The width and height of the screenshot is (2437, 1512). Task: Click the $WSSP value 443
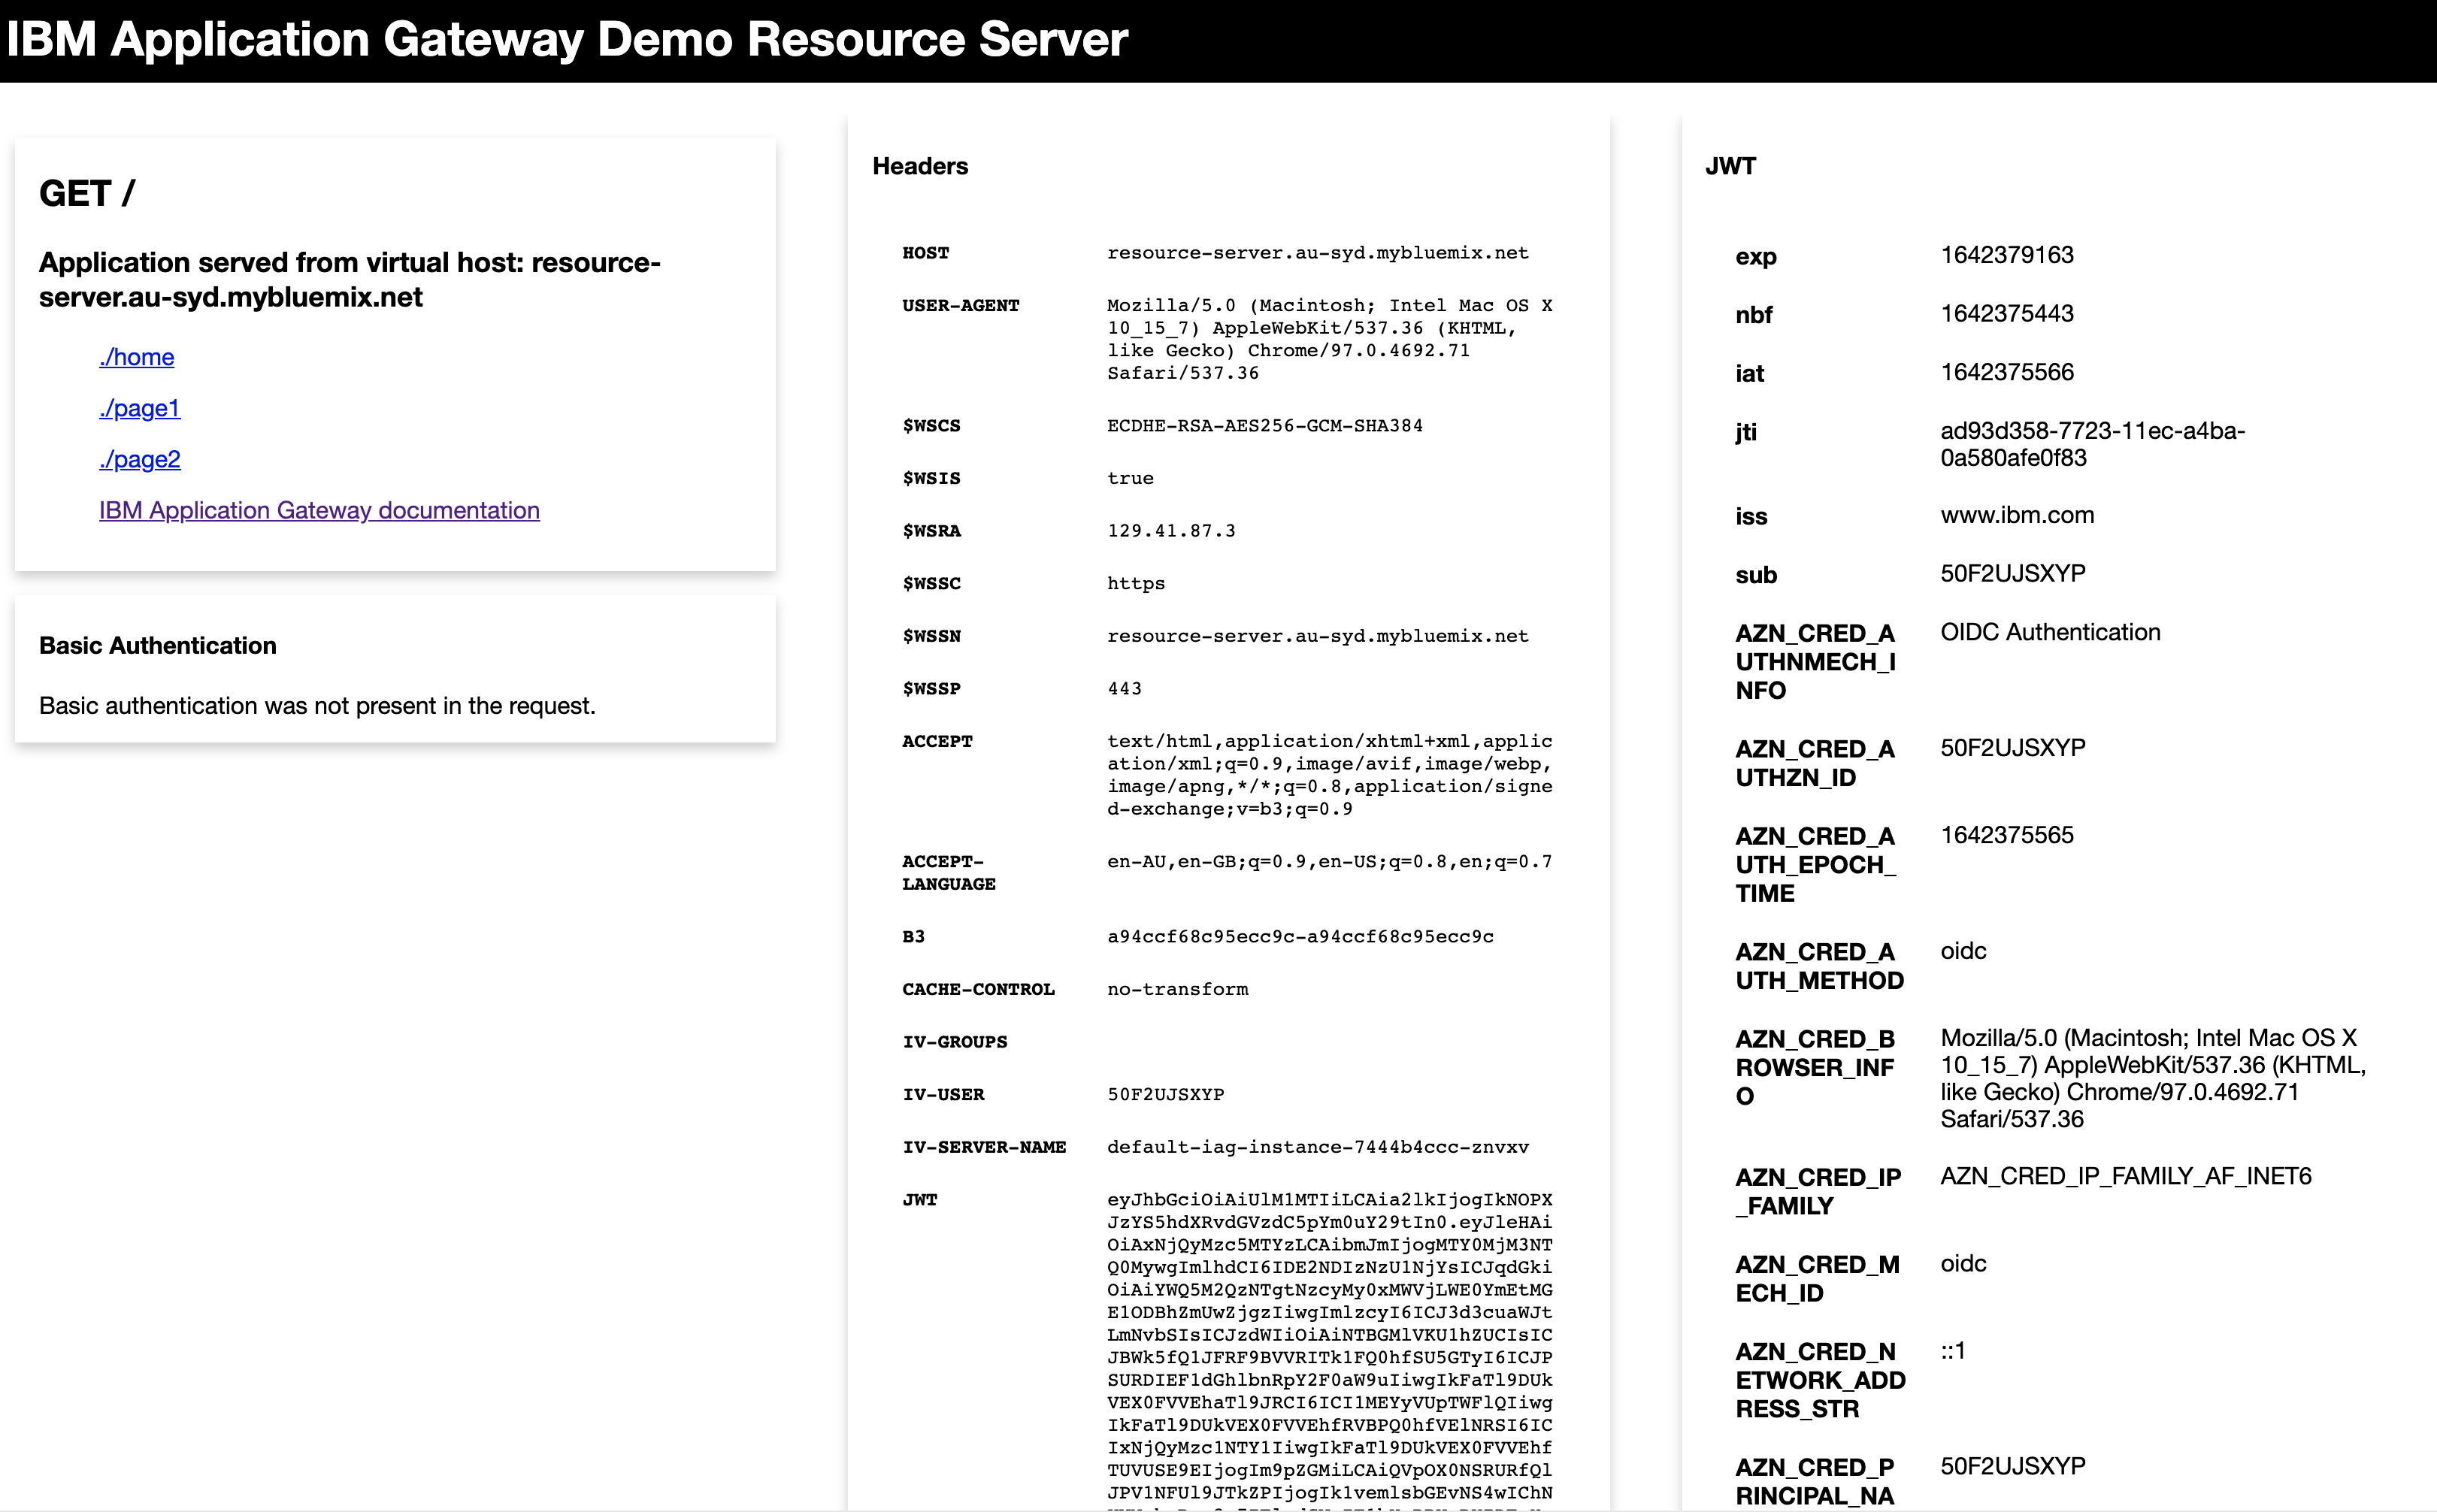(1124, 689)
